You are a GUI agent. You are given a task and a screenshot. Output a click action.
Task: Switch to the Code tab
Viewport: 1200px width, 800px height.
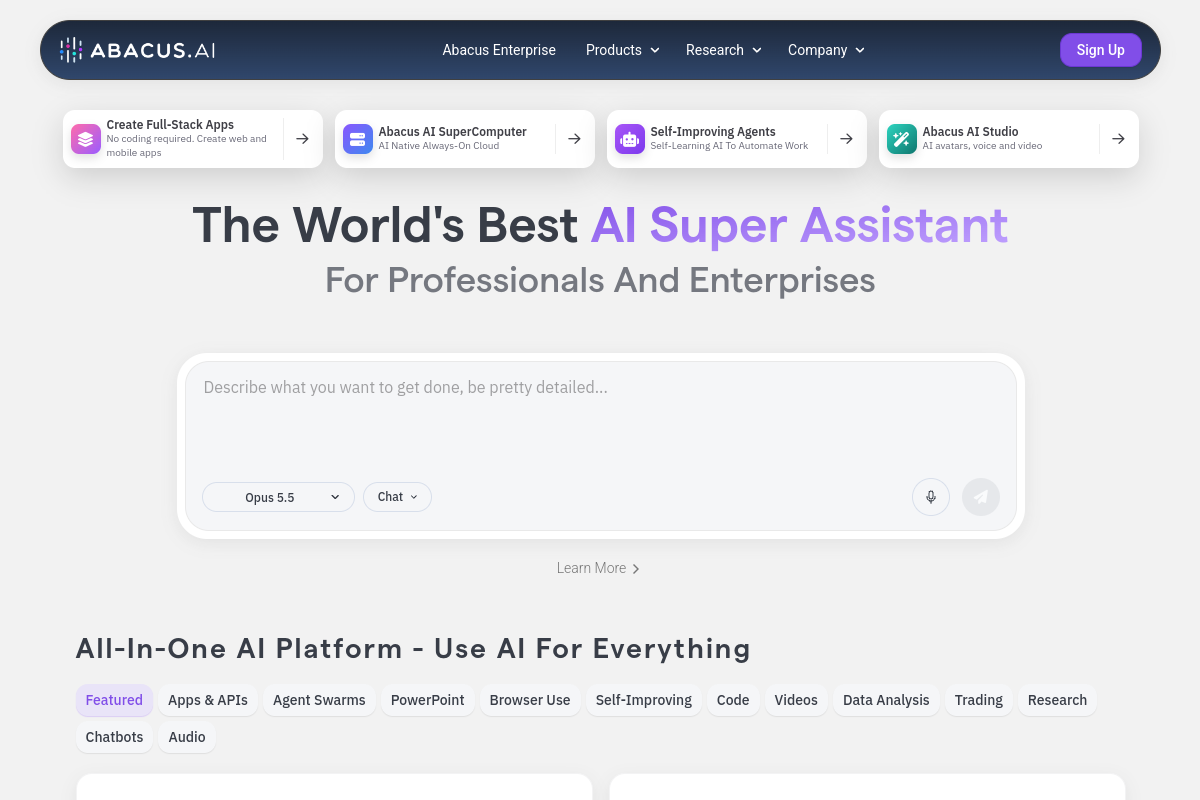tap(733, 700)
